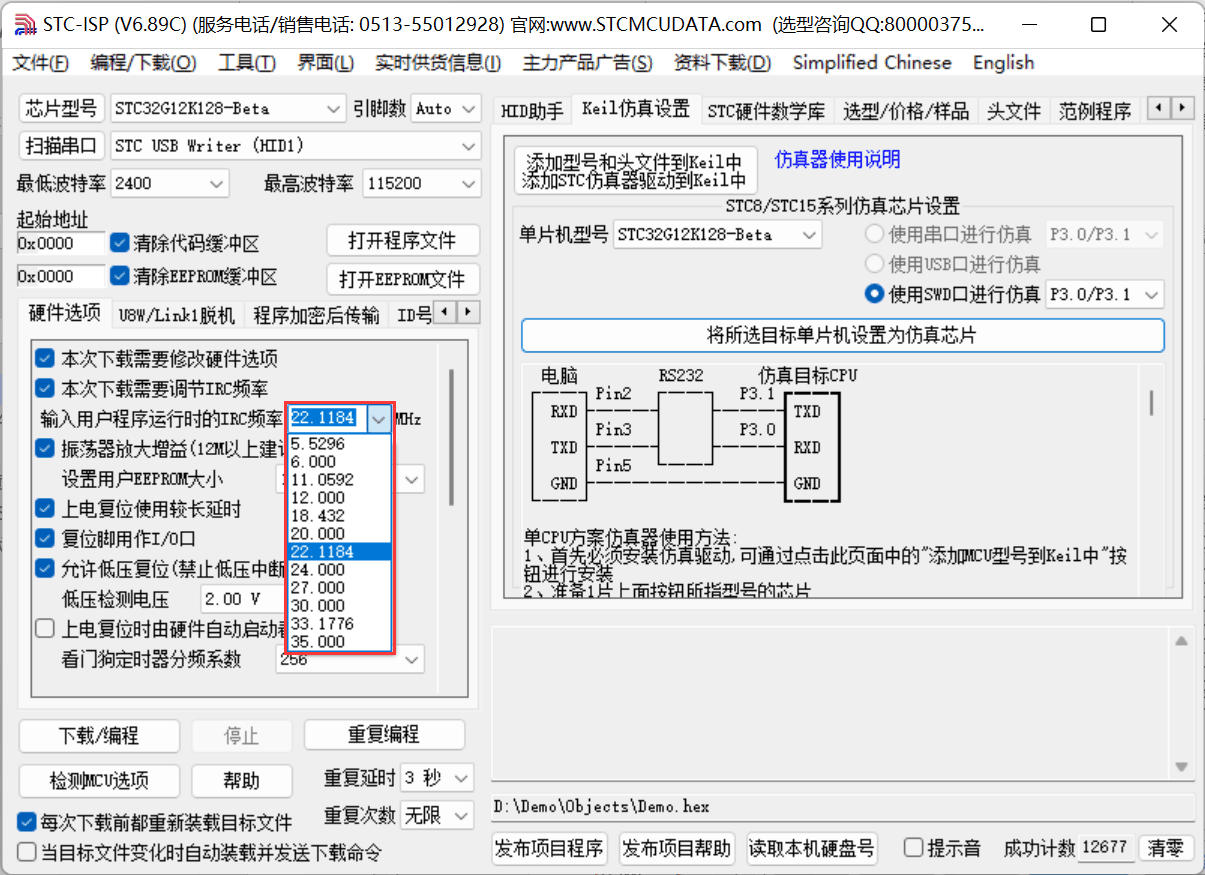Open the 界面(L) menu
Screen dimensions: 1205x875
click(326, 63)
